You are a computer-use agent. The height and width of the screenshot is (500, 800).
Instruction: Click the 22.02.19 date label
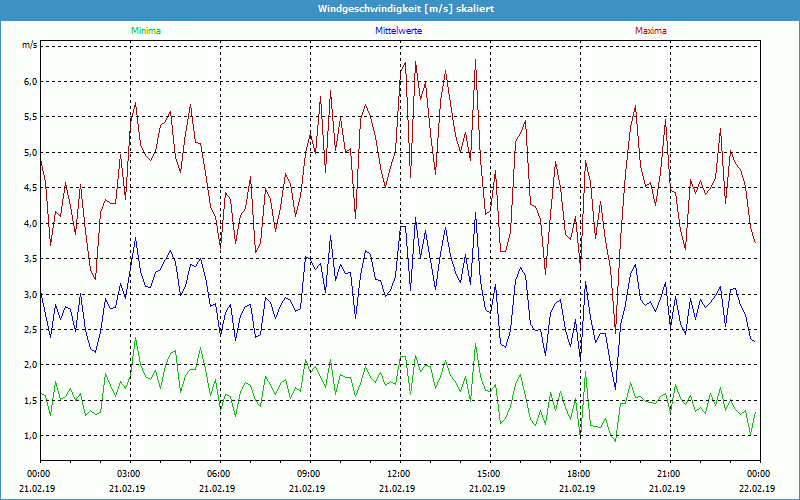[758, 489]
